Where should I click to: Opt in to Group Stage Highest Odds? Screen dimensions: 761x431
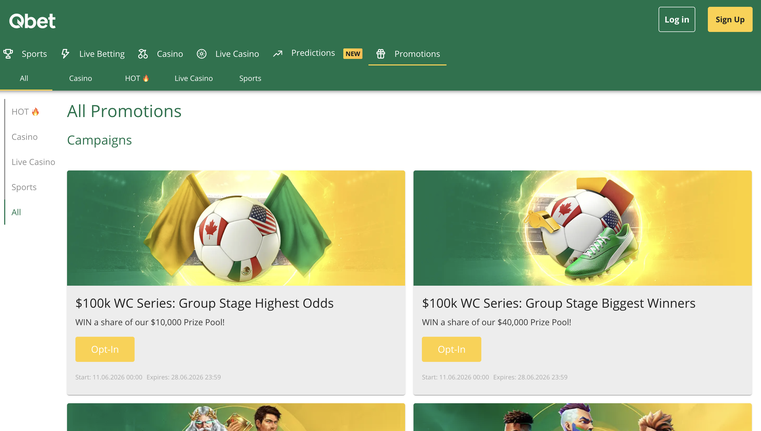[105, 349]
